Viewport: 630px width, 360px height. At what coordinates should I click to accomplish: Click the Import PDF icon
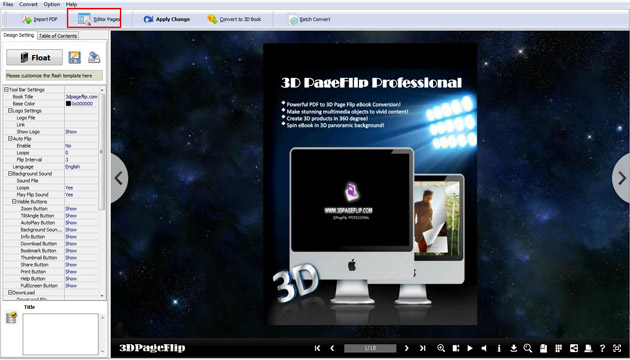27,19
